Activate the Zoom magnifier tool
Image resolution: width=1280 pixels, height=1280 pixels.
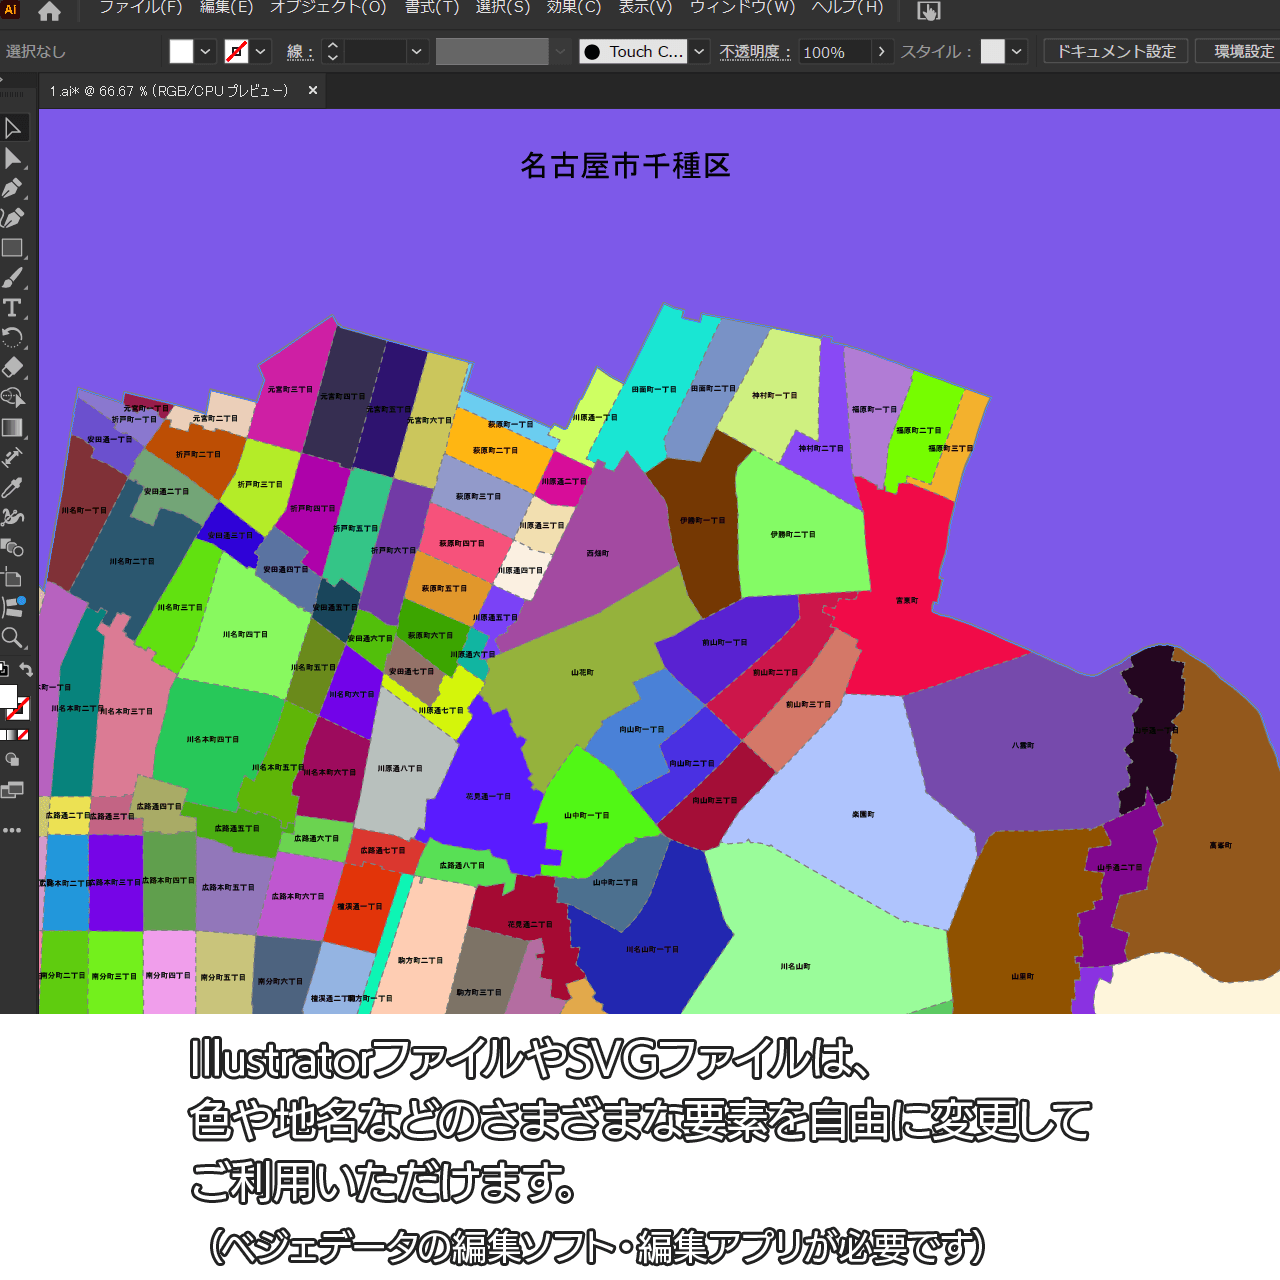(13, 637)
